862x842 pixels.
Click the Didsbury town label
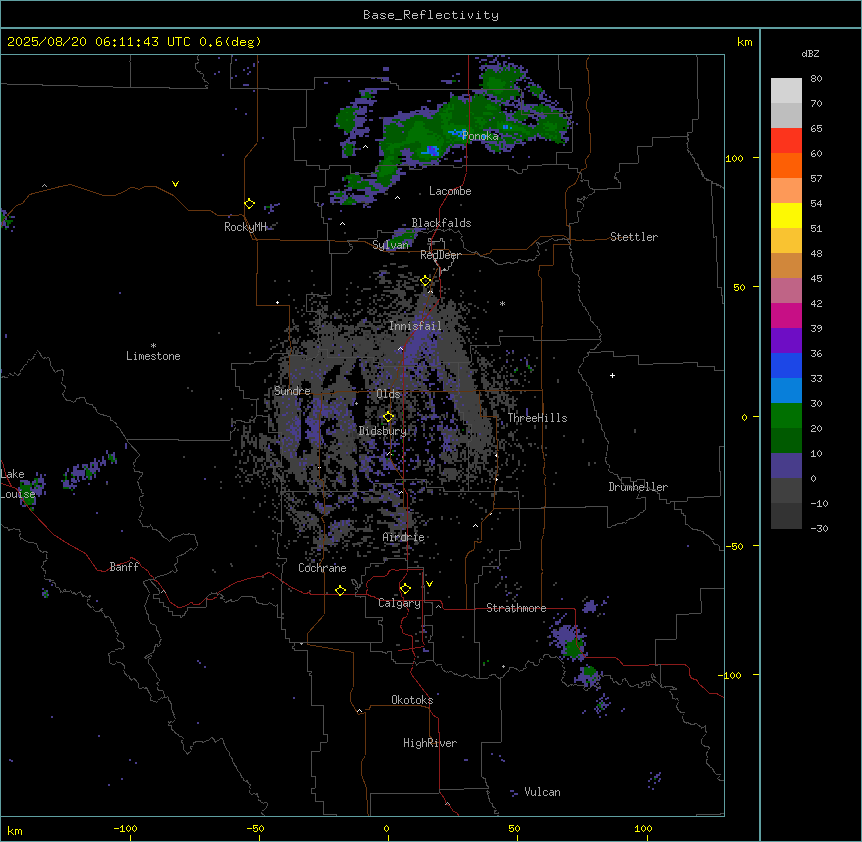[x=383, y=431]
